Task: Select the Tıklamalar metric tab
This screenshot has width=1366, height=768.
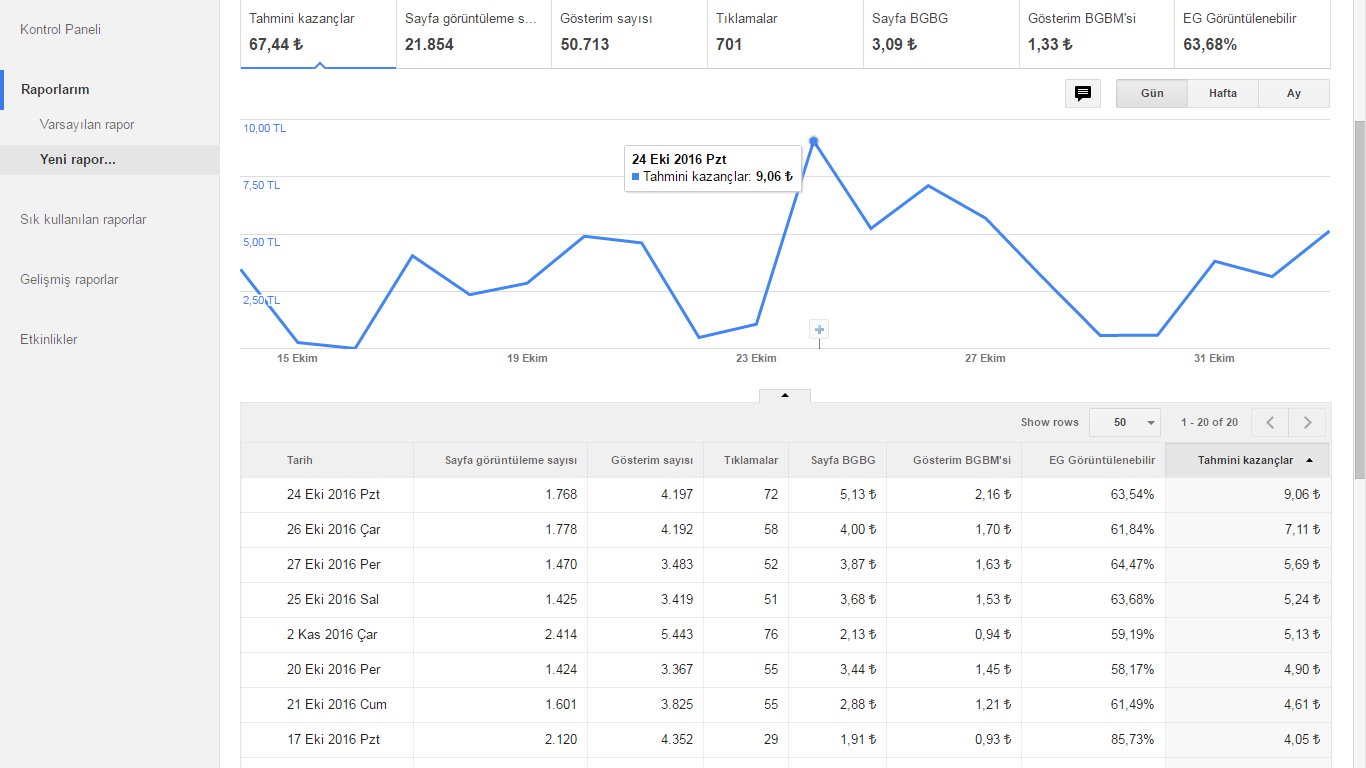Action: tap(785, 32)
